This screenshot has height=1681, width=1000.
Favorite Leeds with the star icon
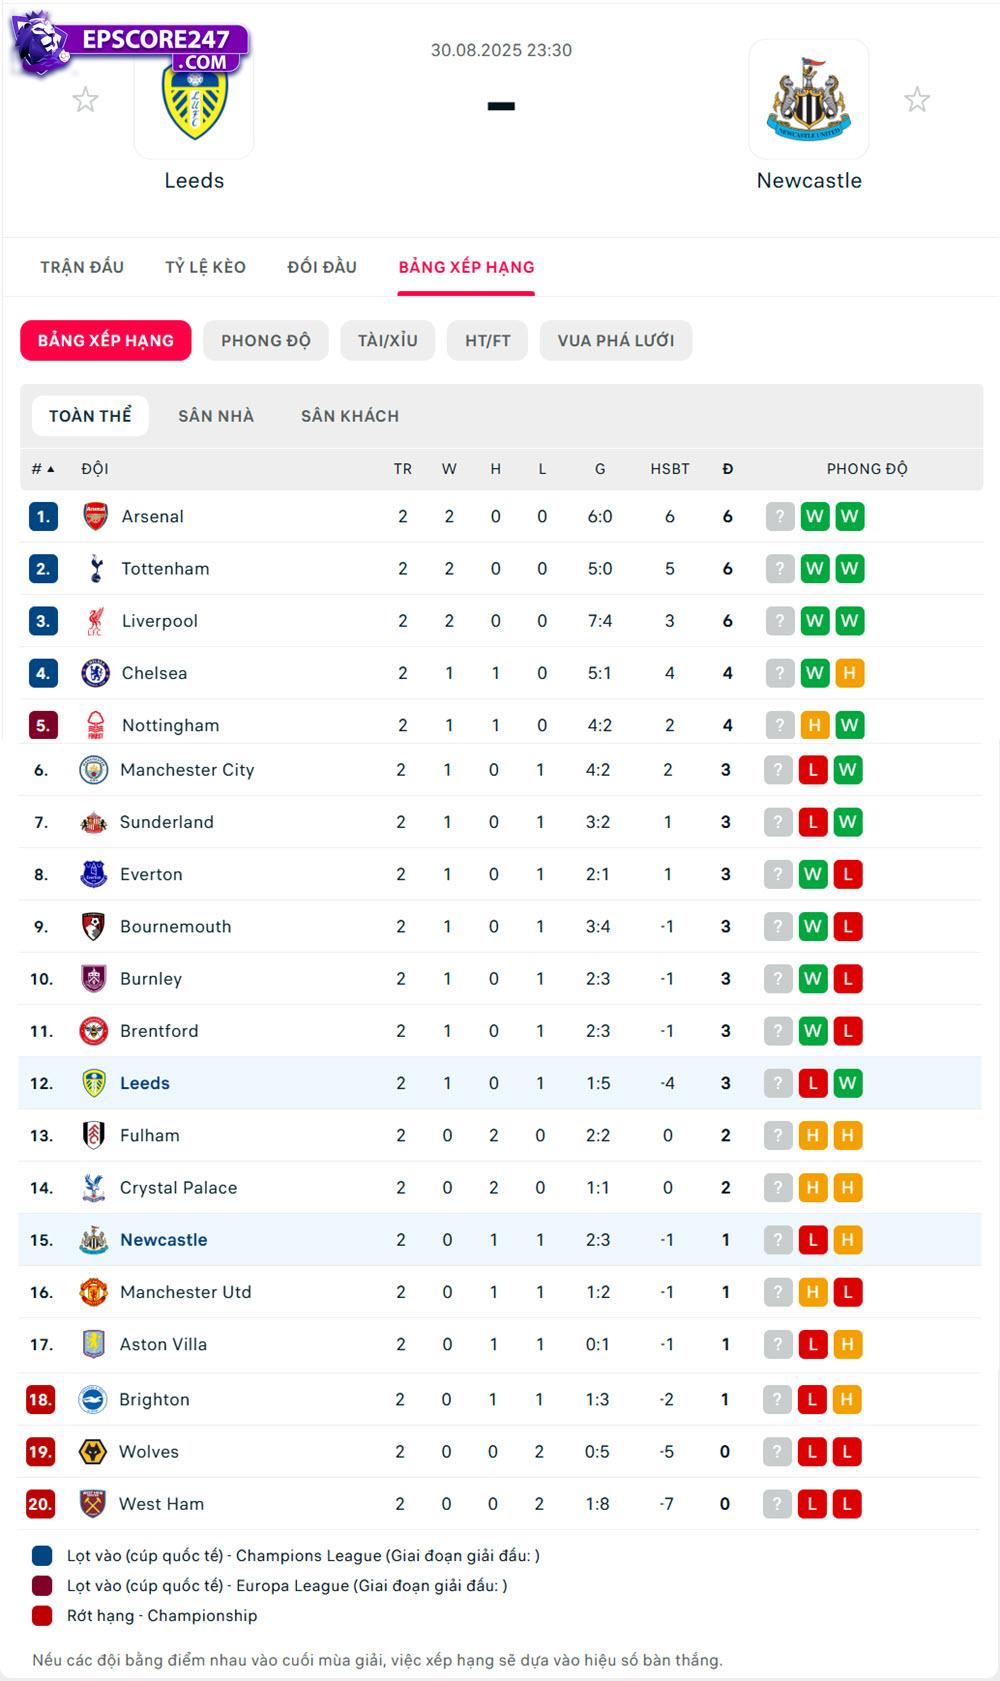point(86,100)
